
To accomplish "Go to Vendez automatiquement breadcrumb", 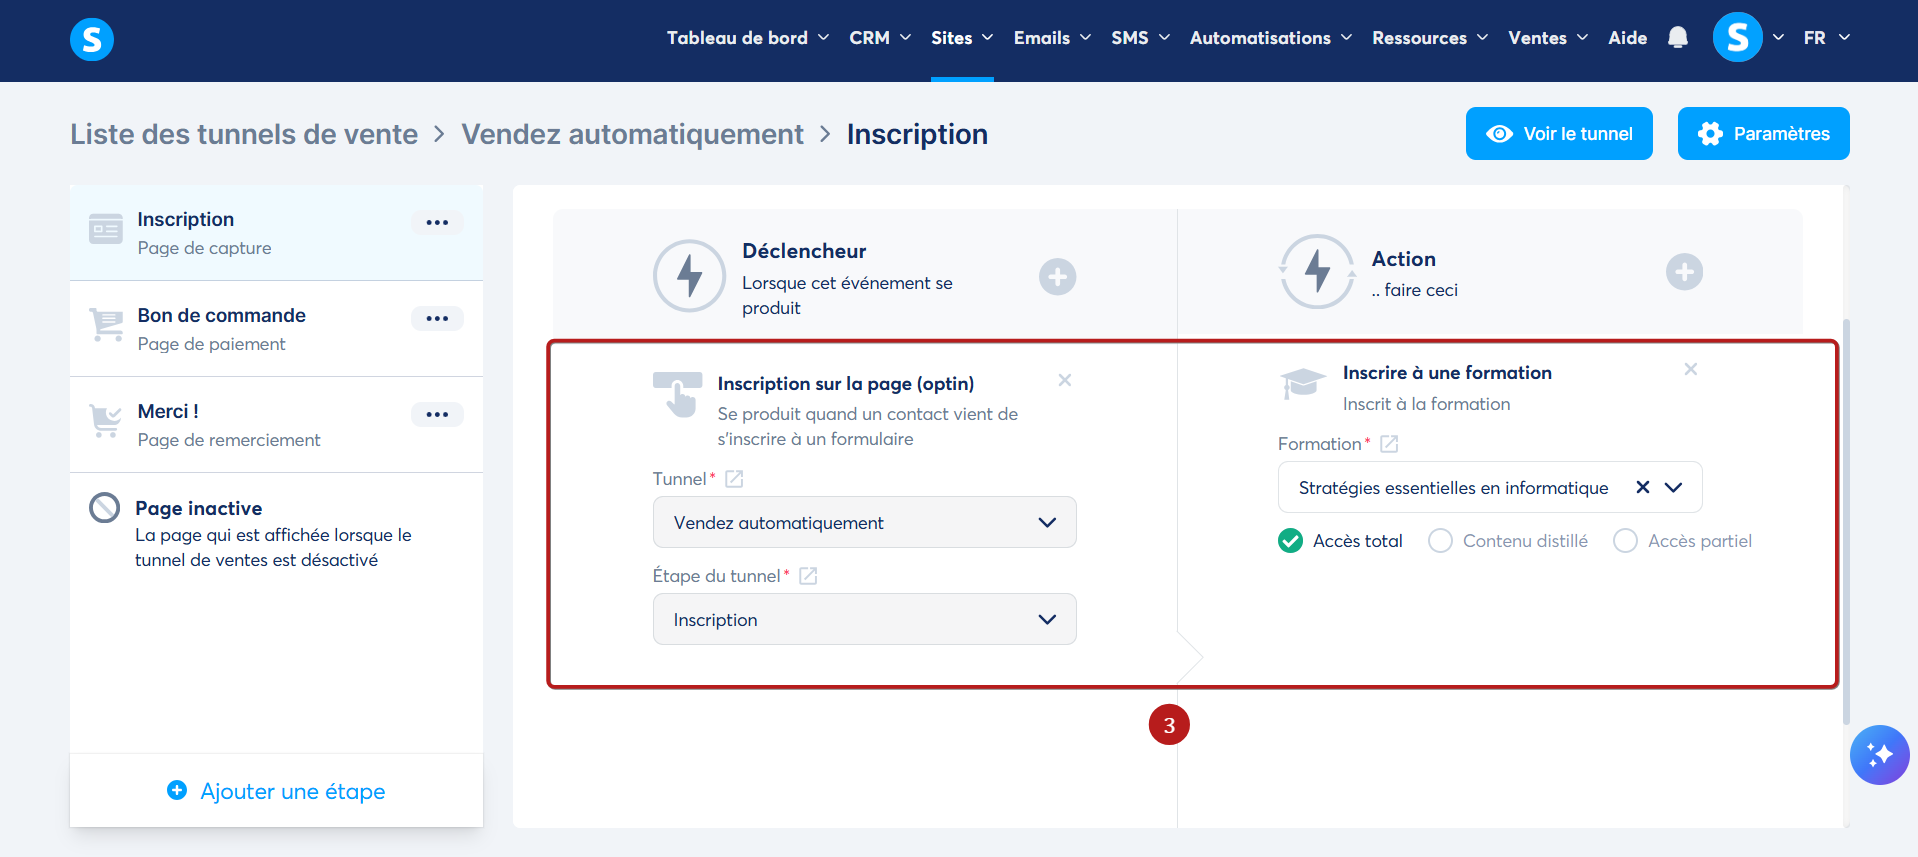I will click(x=632, y=134).
